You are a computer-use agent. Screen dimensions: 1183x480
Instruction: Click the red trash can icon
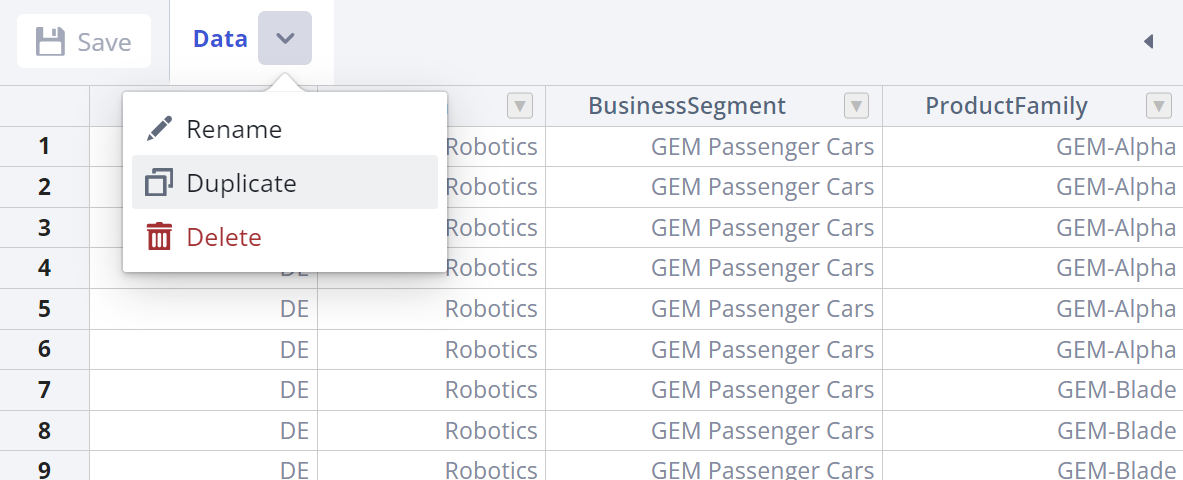coord(159,237)
